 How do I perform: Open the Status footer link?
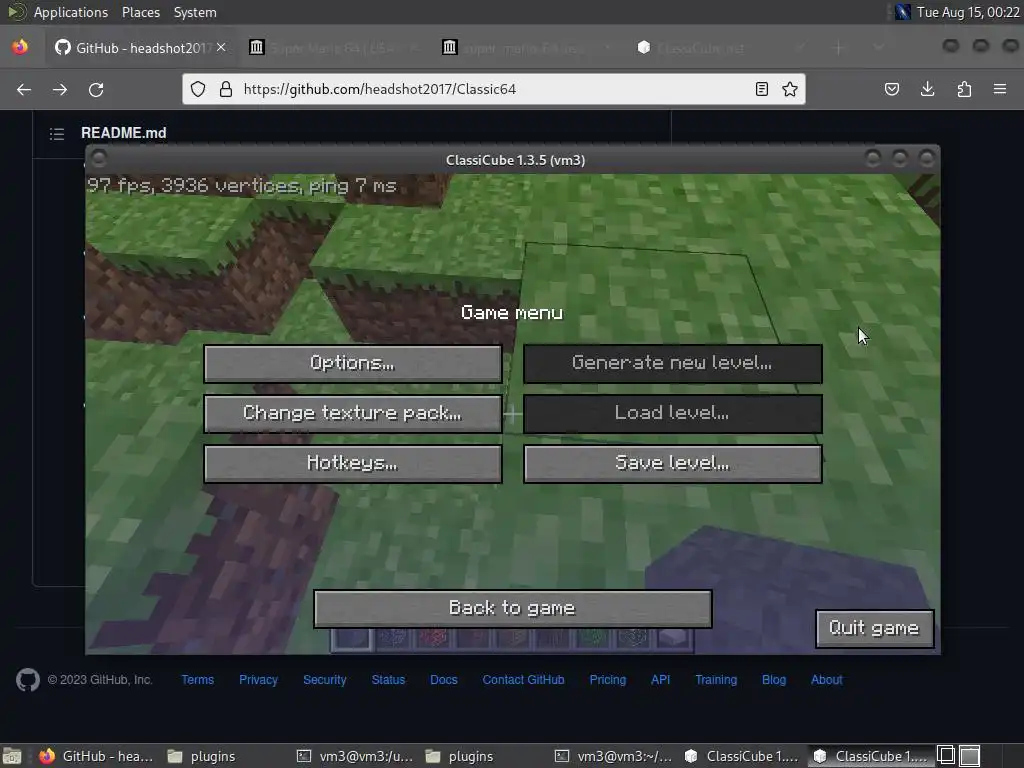388,680
